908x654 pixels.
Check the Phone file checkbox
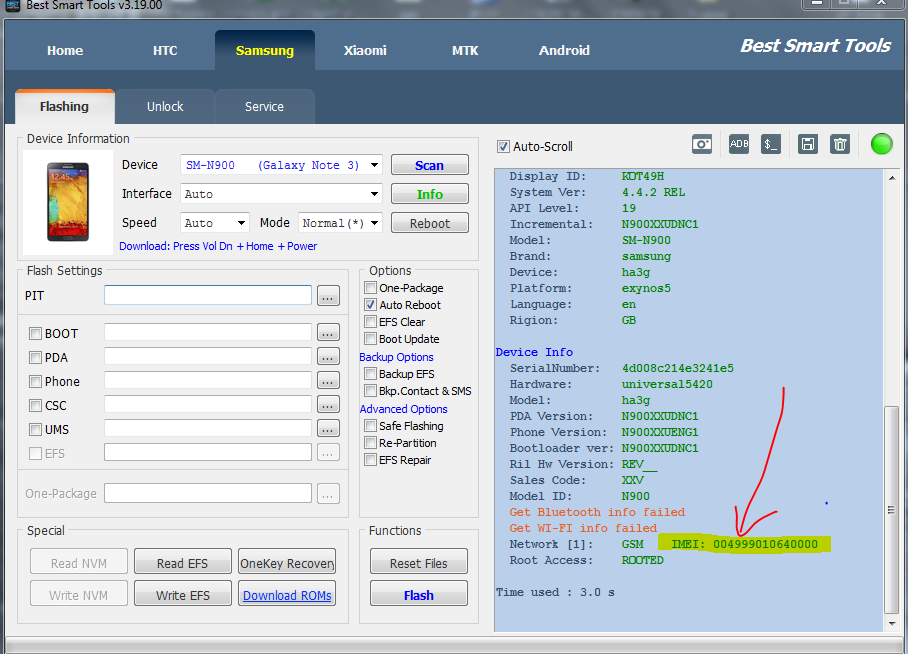[35, 381]
